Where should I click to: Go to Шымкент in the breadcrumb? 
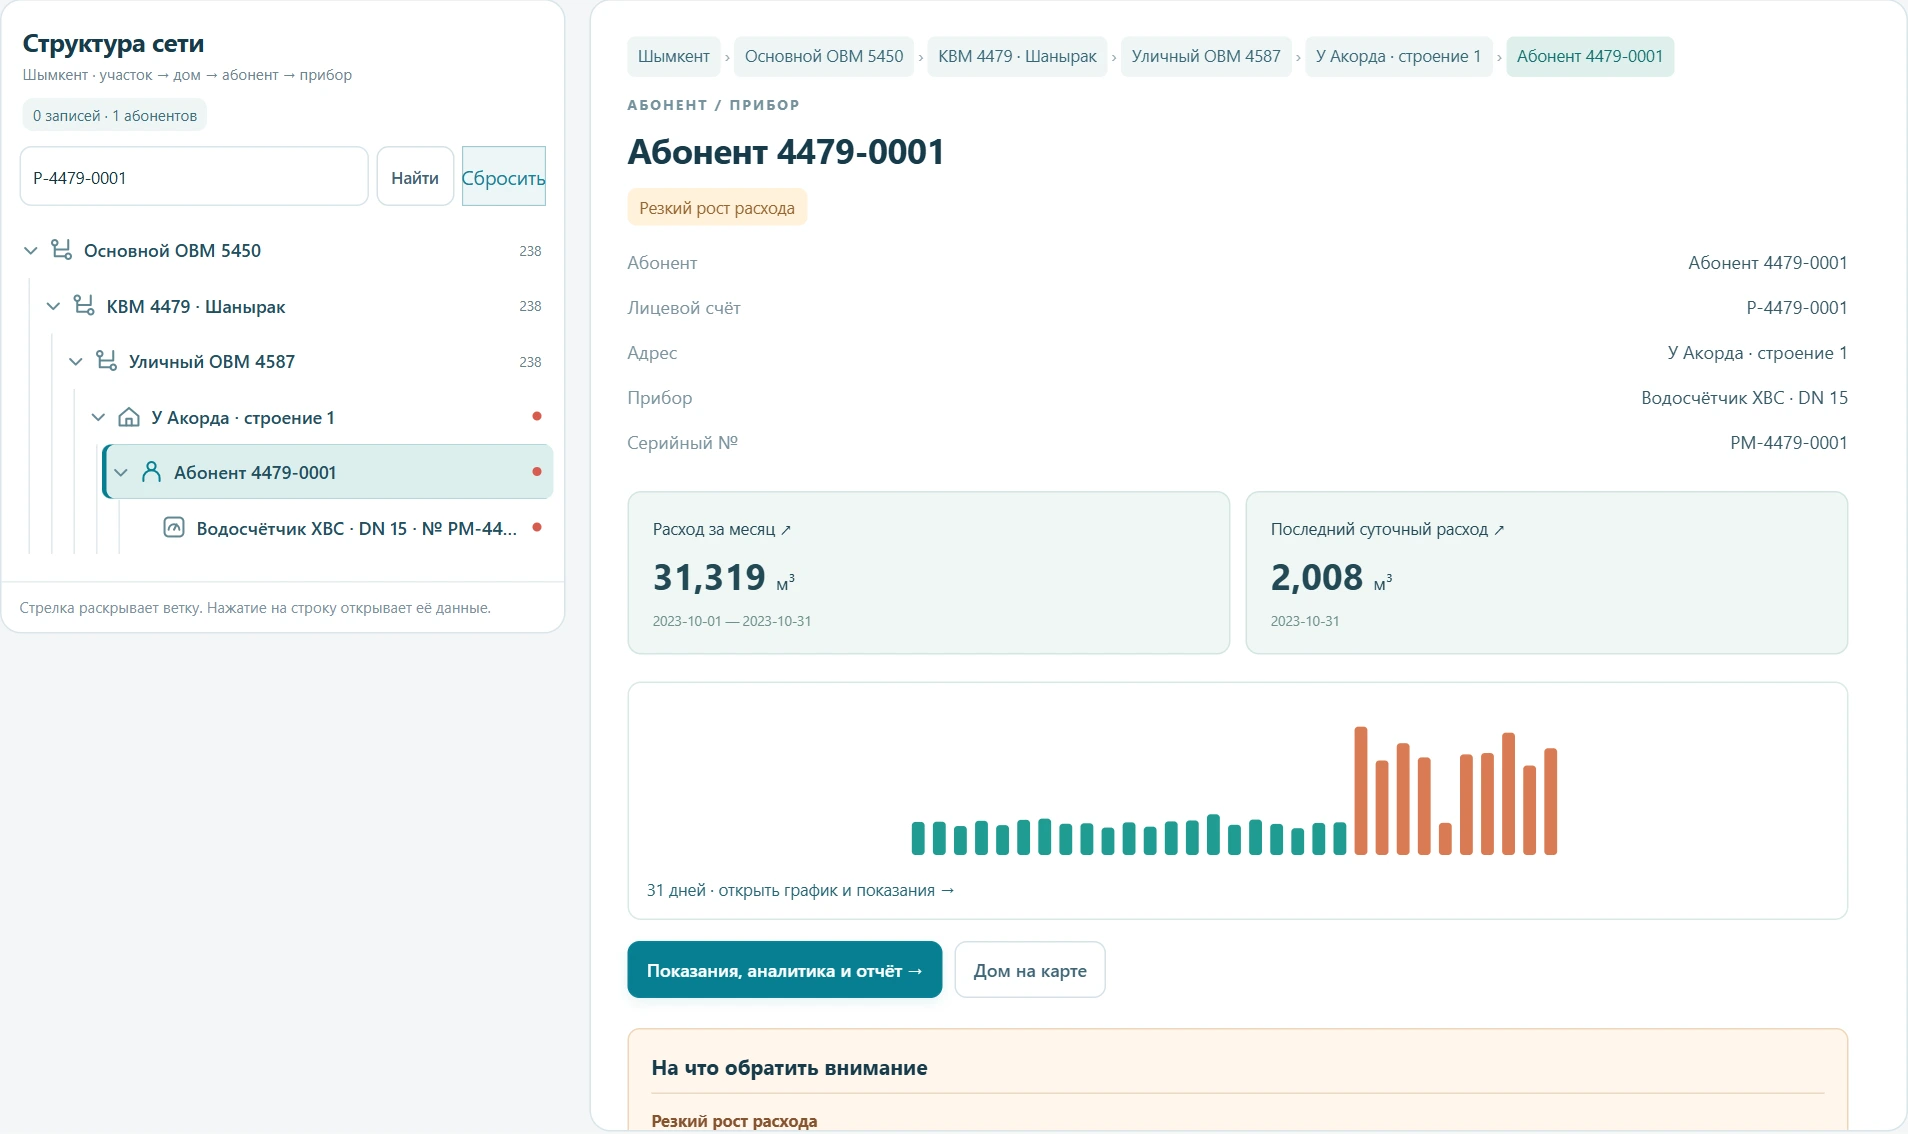(x=674, y=56)
